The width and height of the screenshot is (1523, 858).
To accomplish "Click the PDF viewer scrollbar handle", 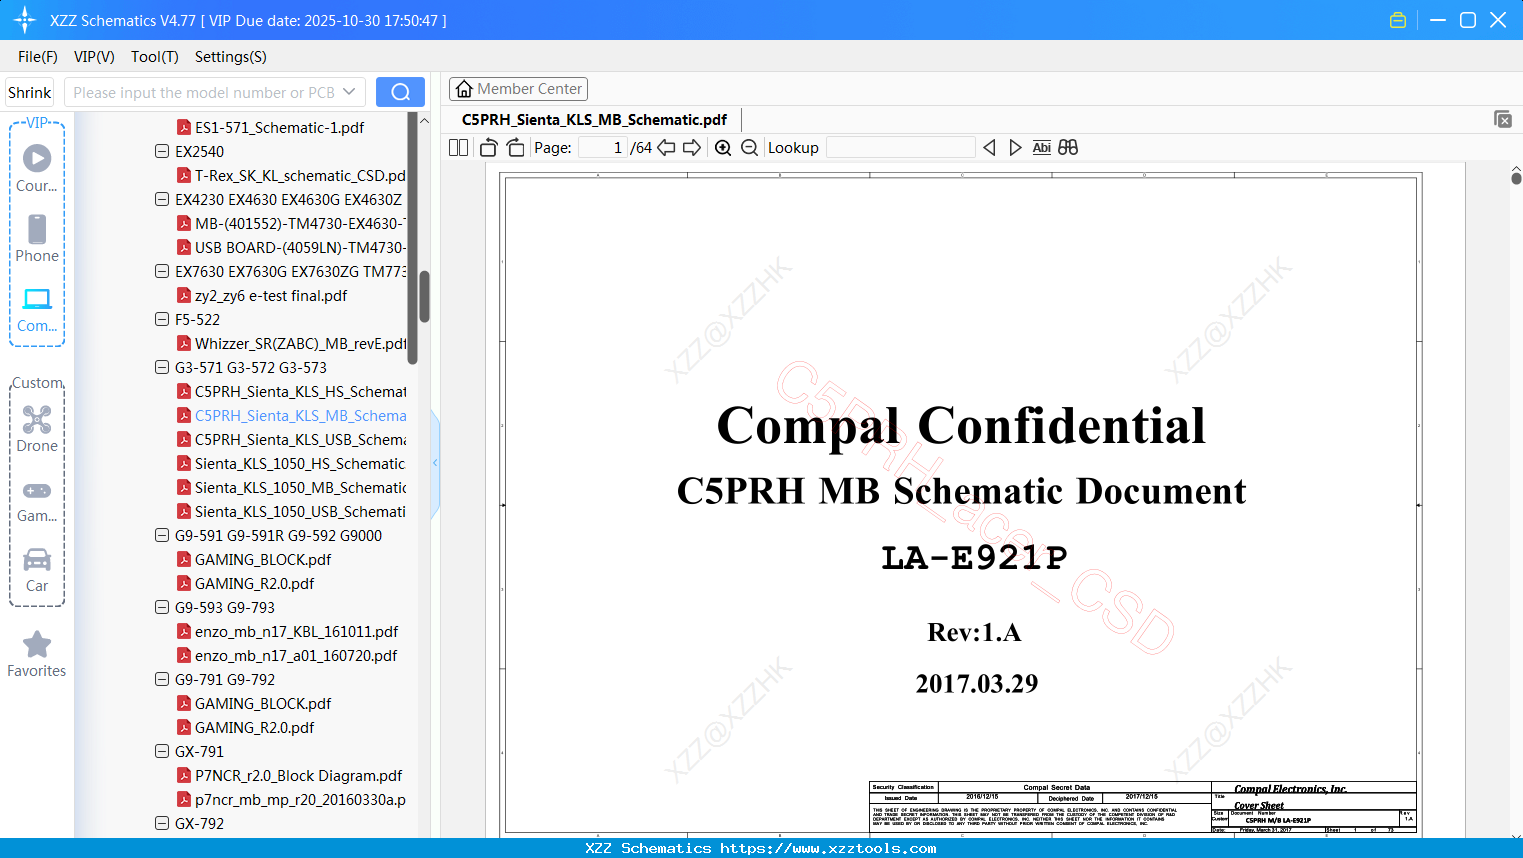I will tap(1516, 177).
